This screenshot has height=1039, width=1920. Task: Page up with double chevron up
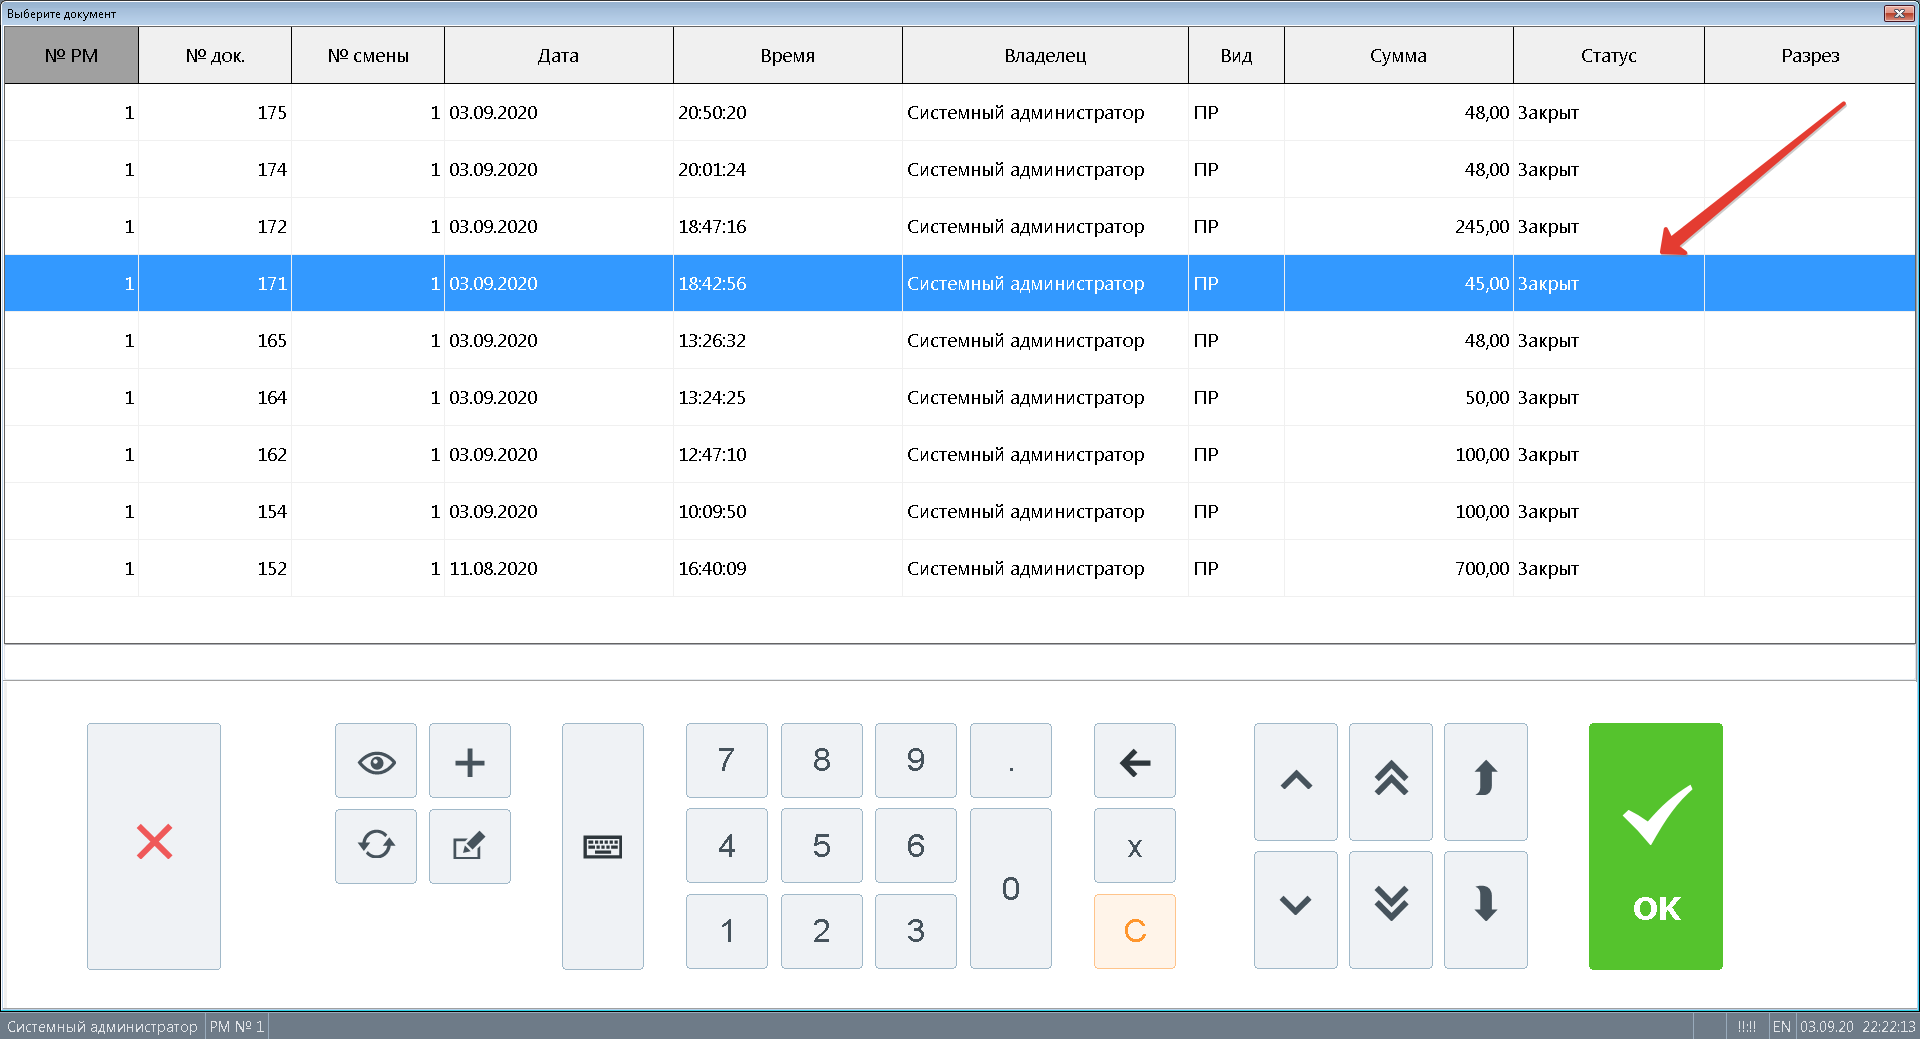(1391, 781)
